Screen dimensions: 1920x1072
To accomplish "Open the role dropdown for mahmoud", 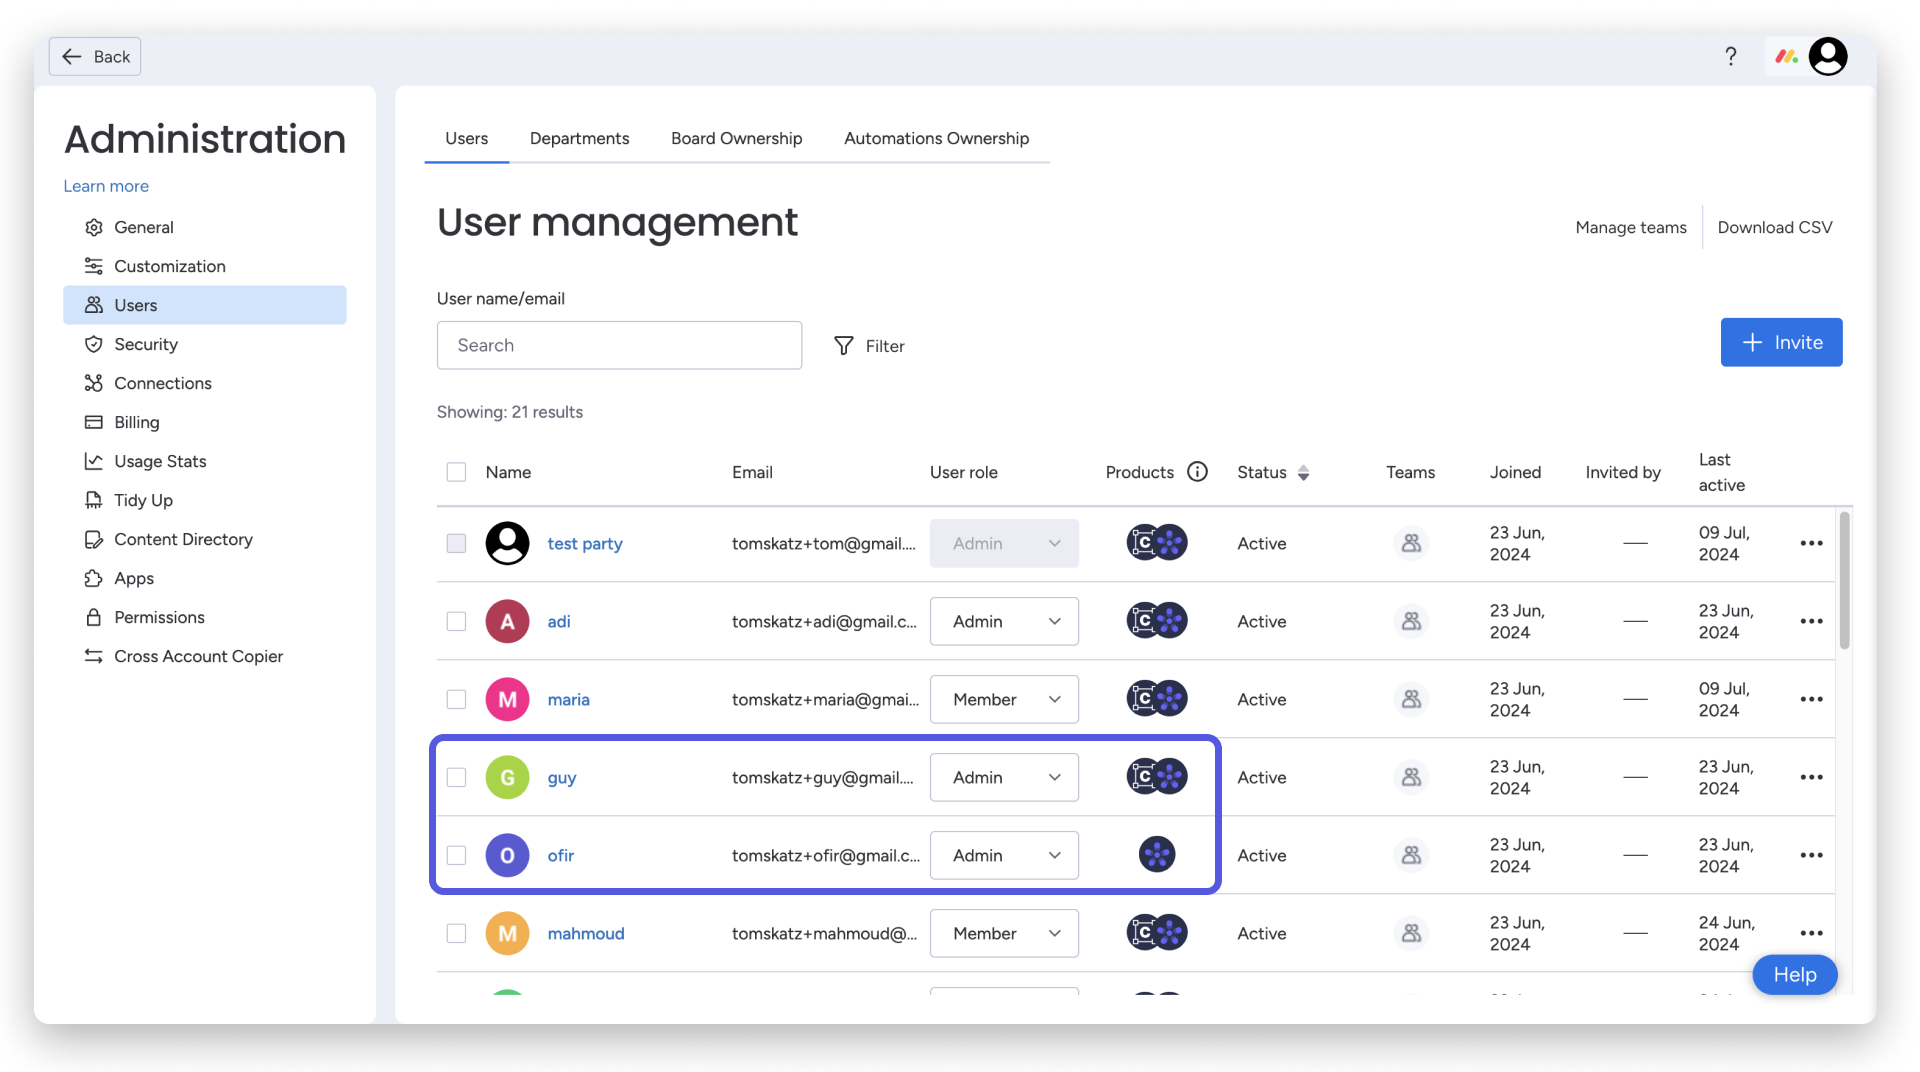I will click(1004, 933).
